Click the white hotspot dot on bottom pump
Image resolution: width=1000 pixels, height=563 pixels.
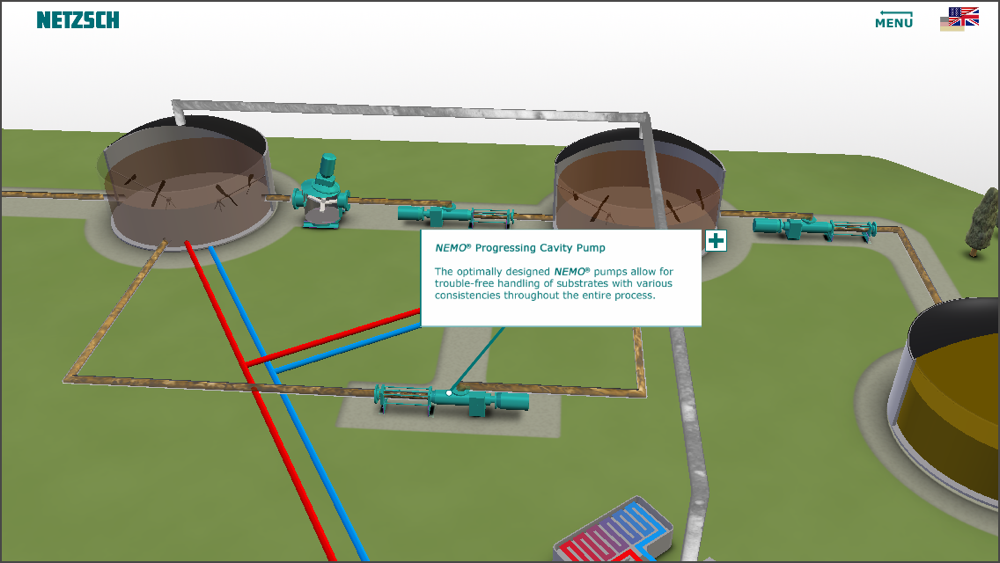pyautogui.click(x=449, y=393)
